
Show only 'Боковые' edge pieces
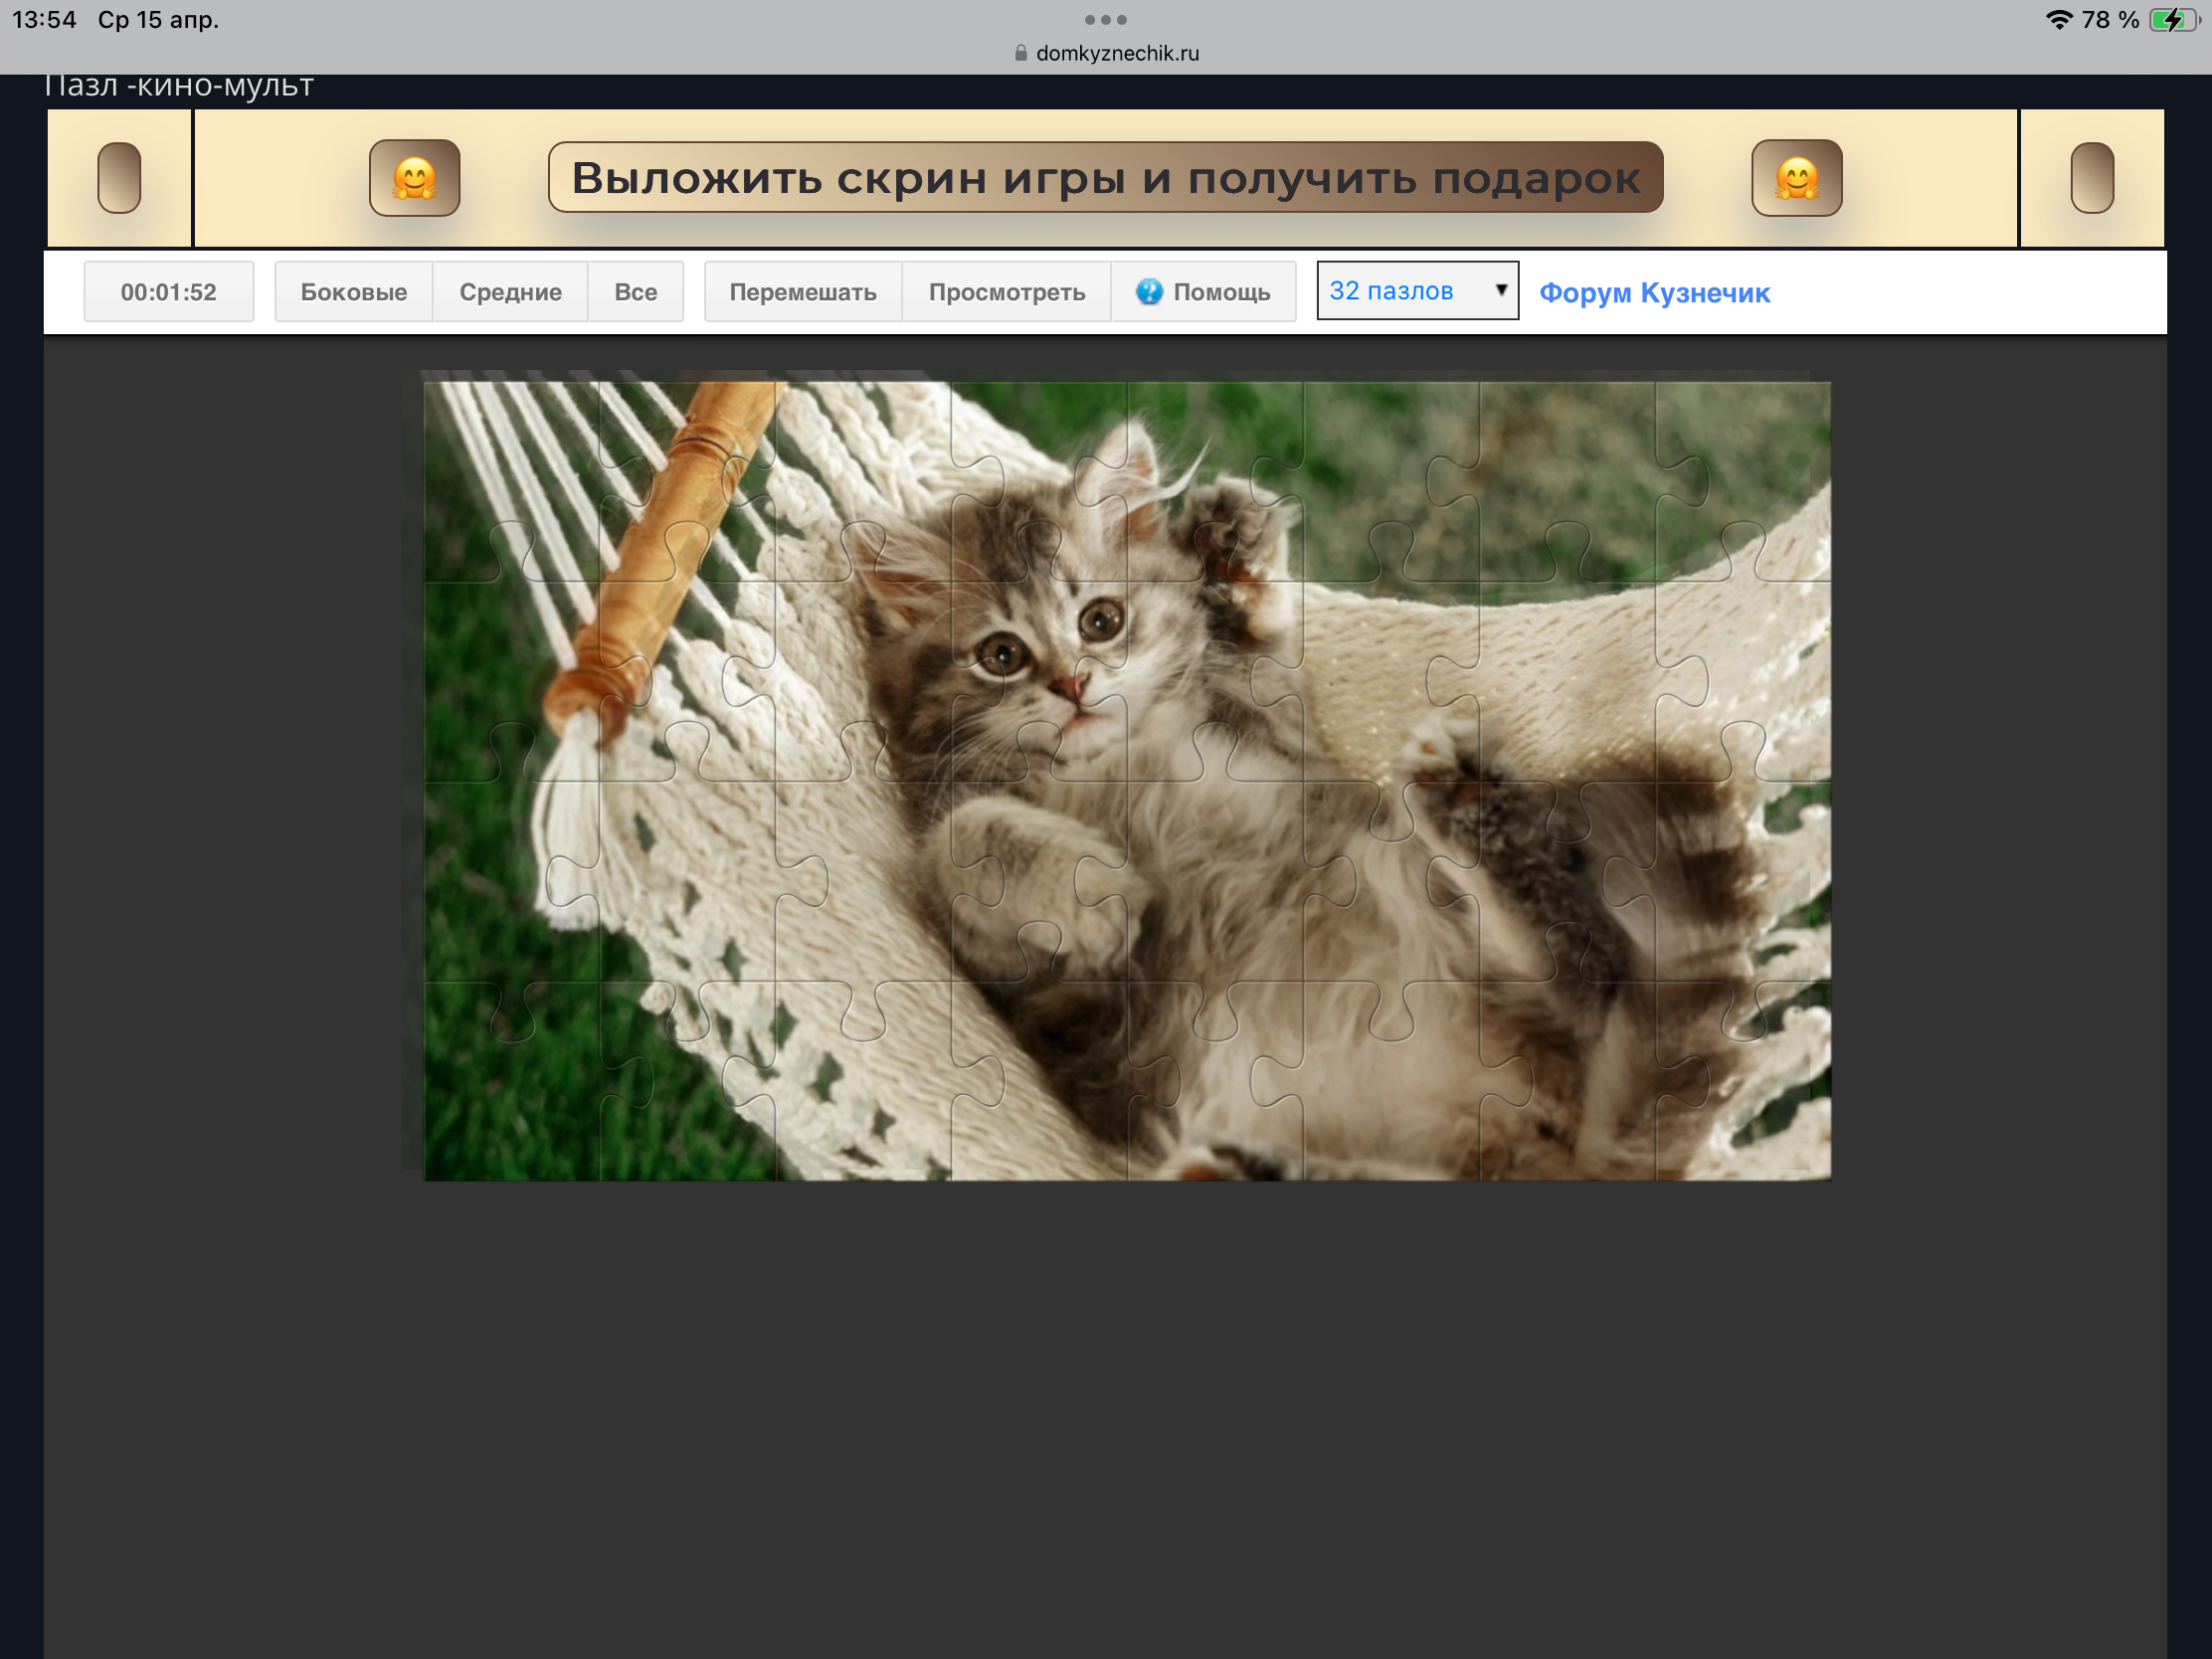click(353, 292)
